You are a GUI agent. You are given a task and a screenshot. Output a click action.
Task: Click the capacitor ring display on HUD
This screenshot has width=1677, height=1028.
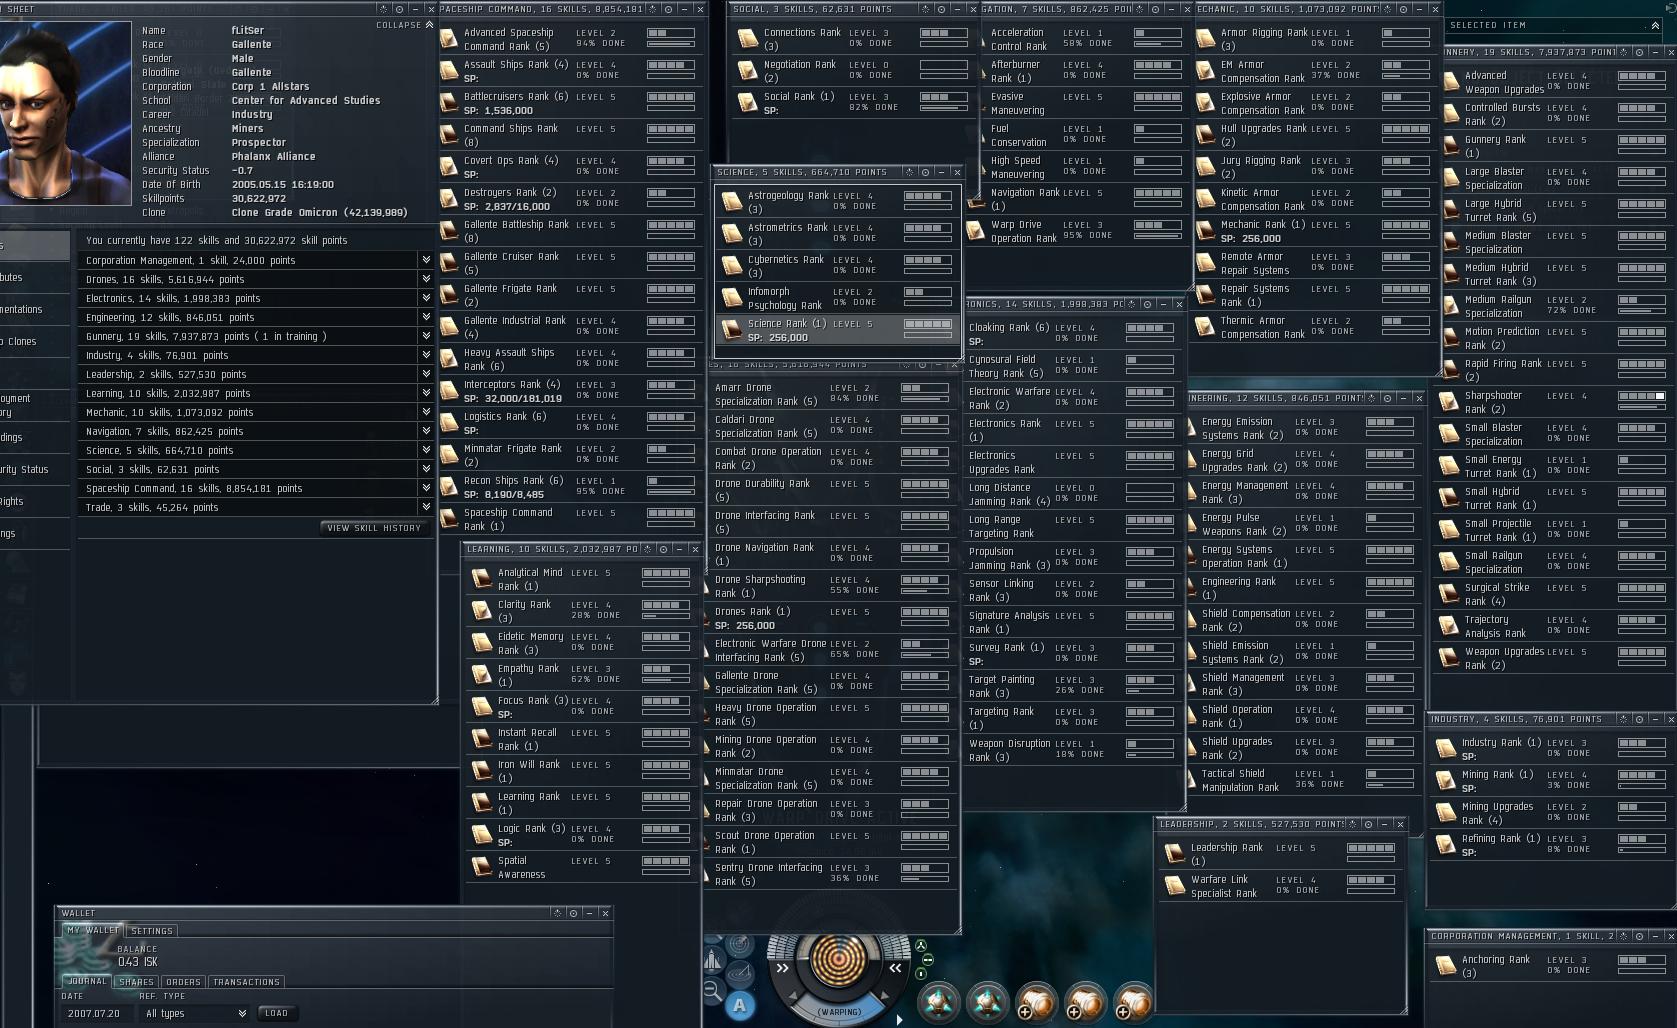pos(839,960)
